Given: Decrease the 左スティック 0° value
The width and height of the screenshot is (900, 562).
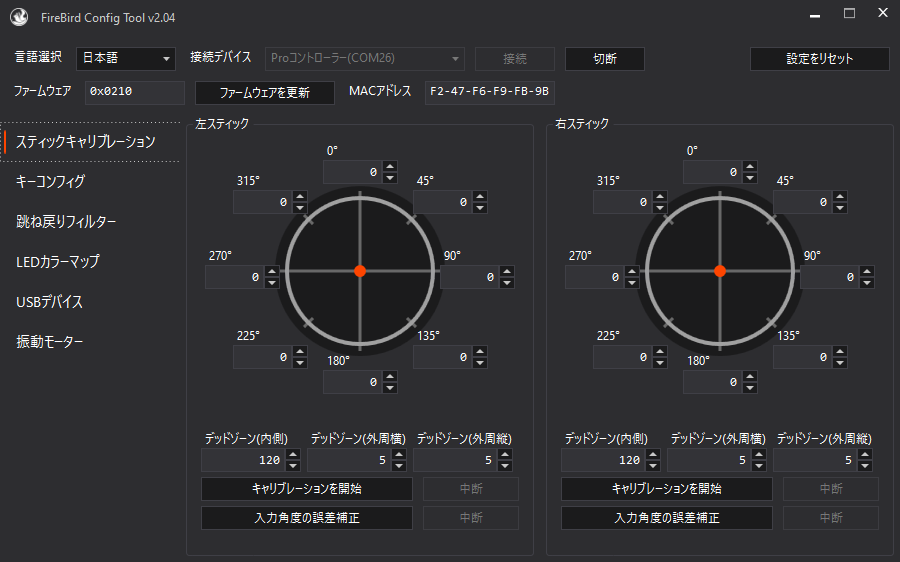Looking at the screenshot, I should 390,178.
